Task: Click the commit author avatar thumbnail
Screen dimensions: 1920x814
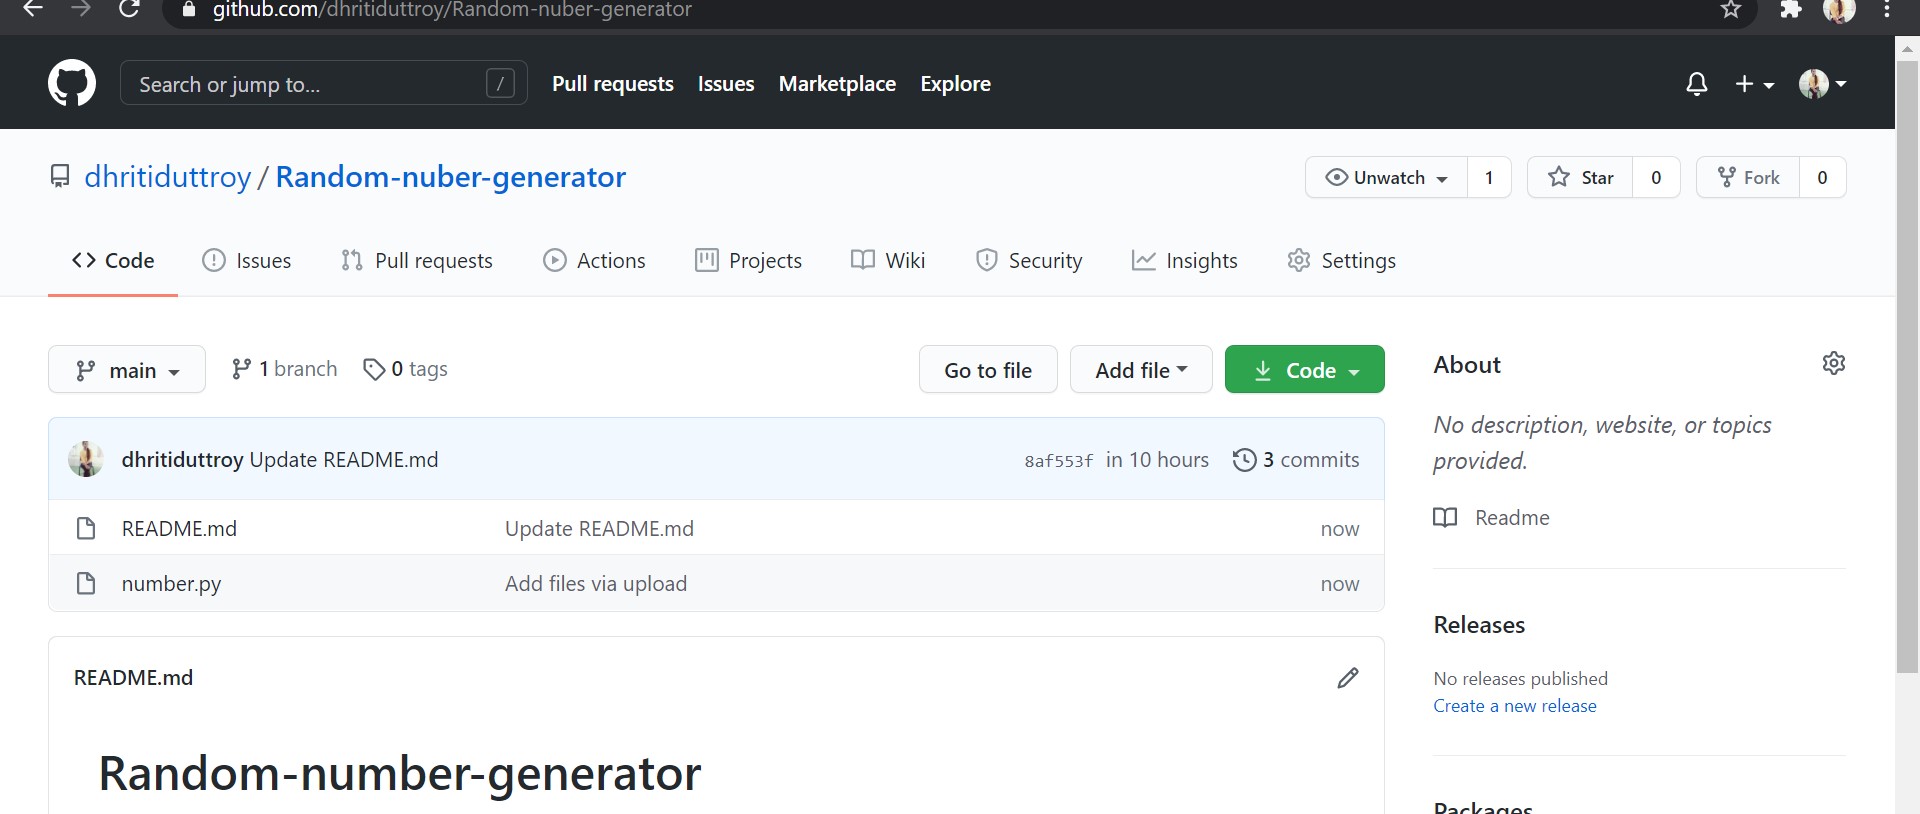Action: coord(86,459)
